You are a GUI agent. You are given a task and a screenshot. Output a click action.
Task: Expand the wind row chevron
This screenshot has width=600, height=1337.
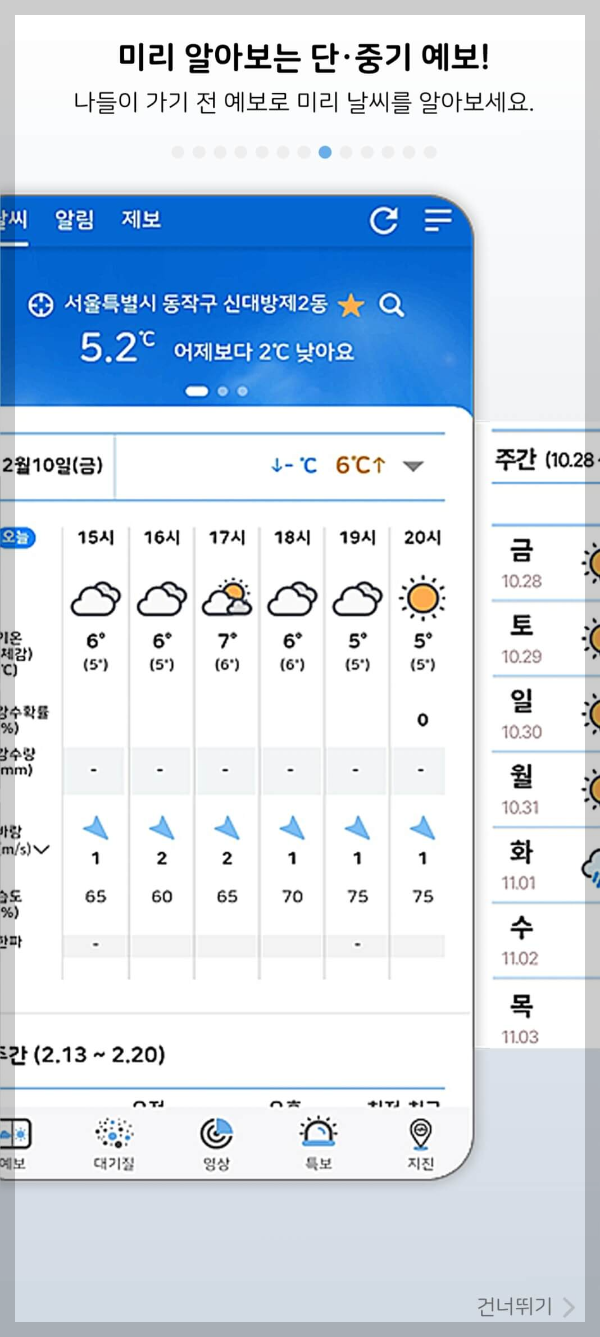point(42,850)
